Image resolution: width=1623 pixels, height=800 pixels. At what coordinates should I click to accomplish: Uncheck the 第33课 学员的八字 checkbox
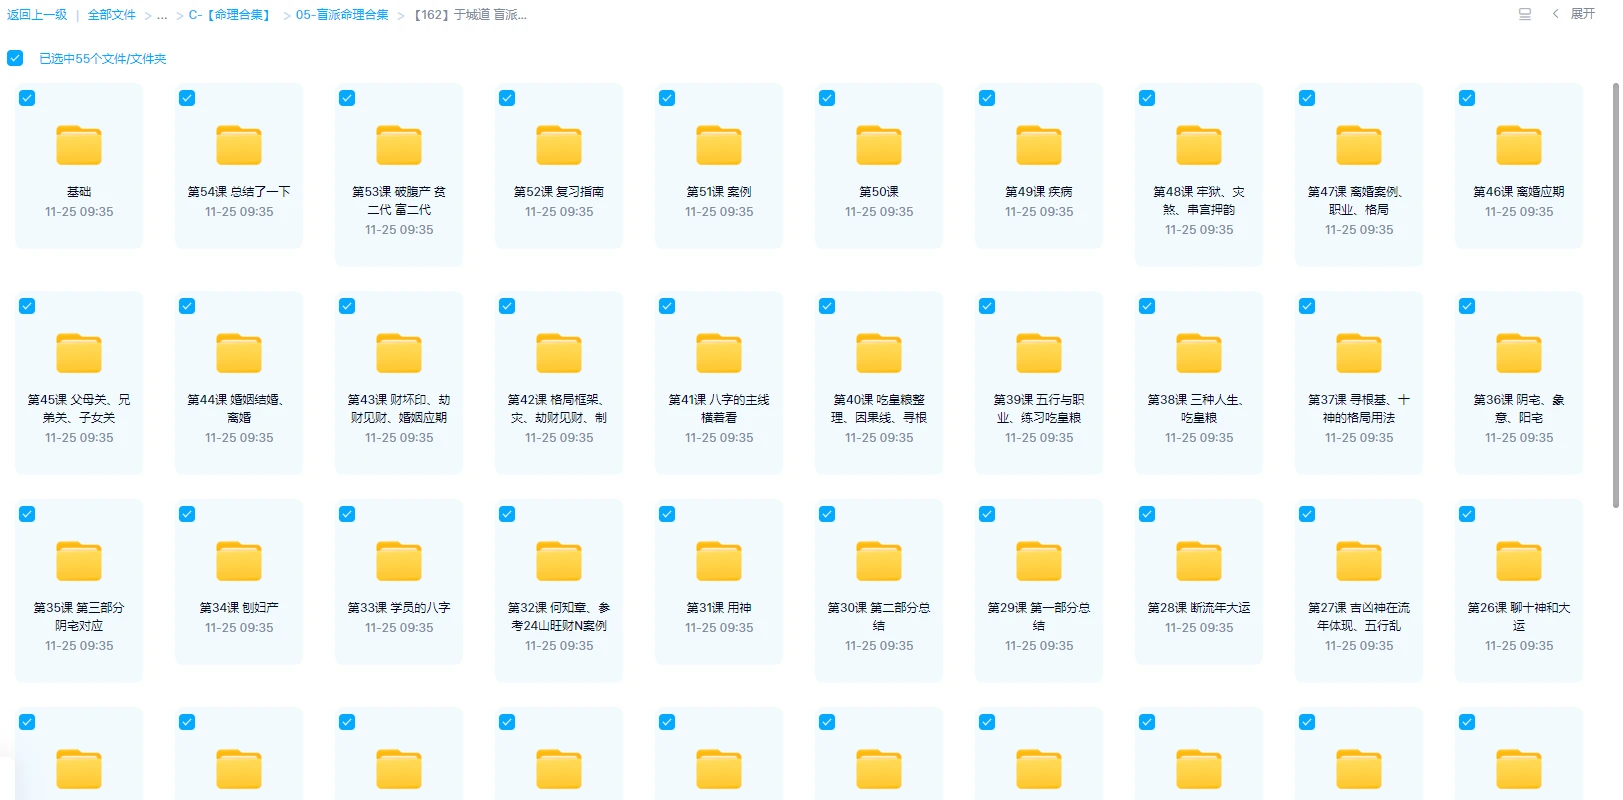[347, 514]
